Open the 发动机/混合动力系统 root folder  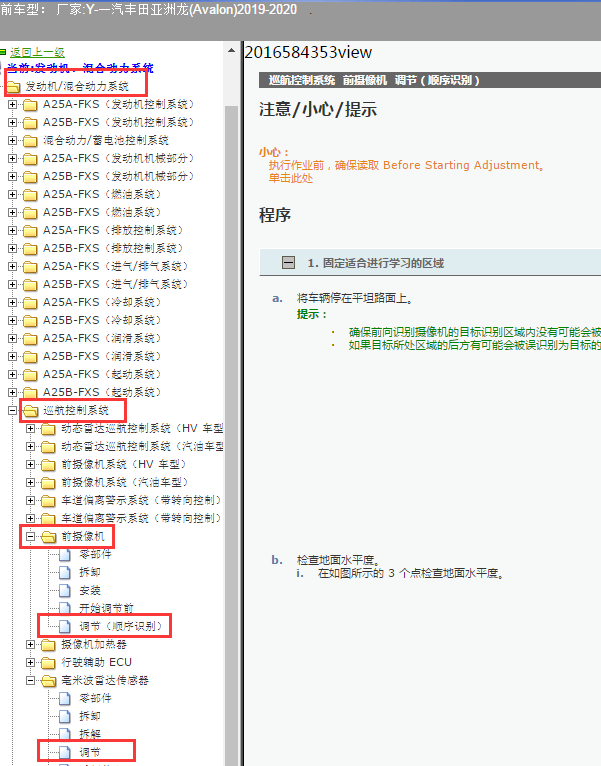pyautogui.click(x=77, y=86)
